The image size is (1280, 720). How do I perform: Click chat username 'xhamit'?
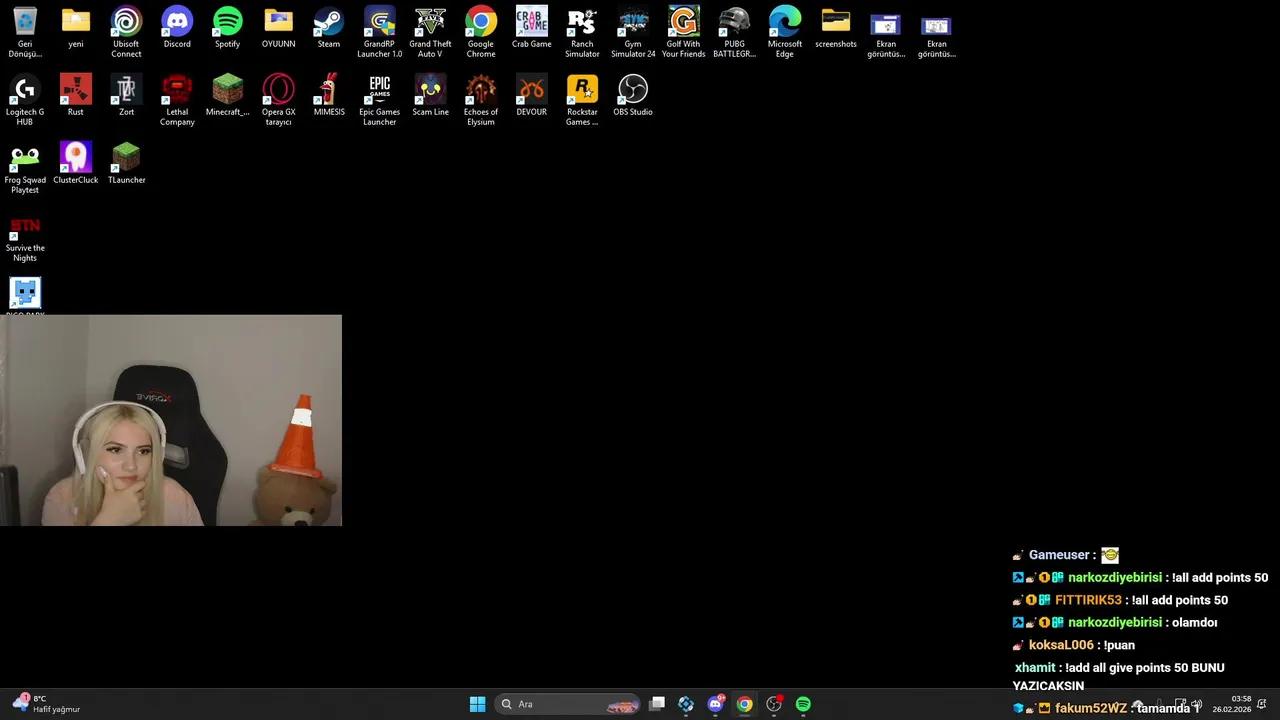tap(1035, 667)
